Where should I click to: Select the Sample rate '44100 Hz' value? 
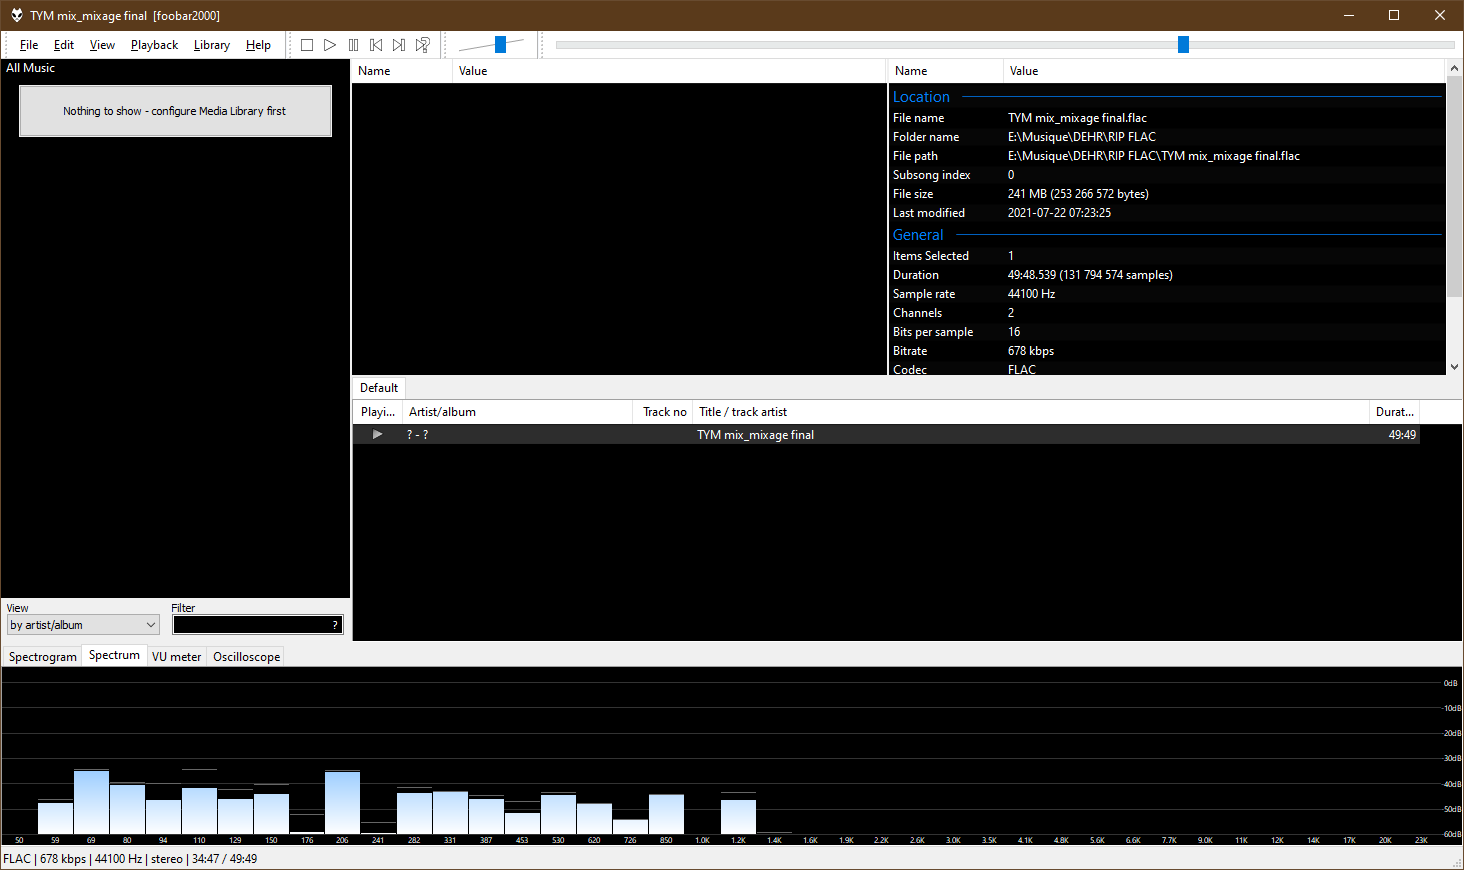(1031, 294)
